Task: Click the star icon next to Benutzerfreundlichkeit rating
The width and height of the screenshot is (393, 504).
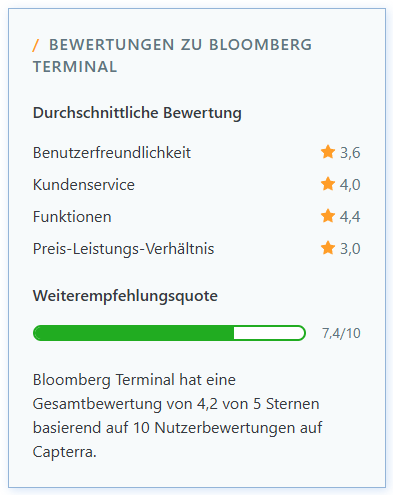Action: tap(328, 152)
